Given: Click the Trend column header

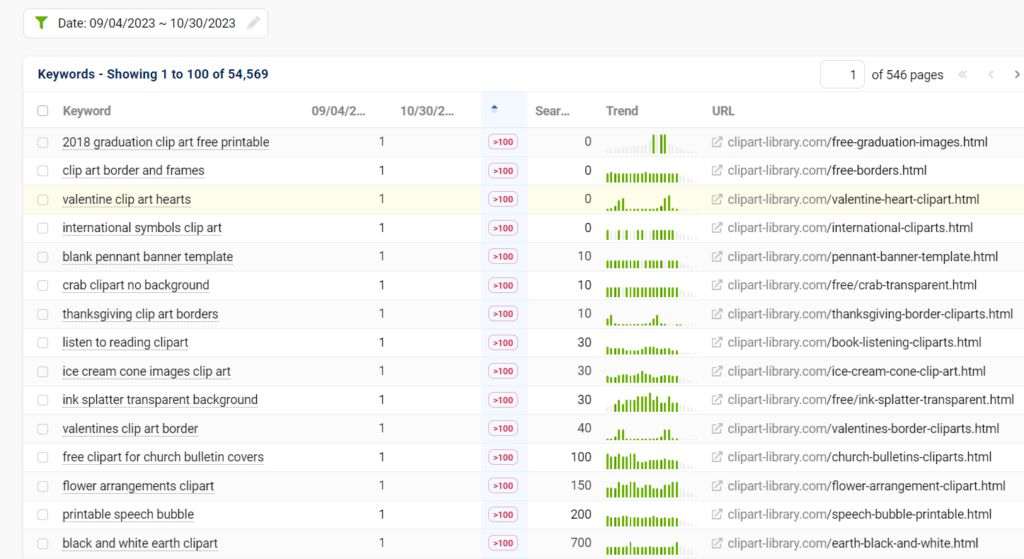Looking at the screenshot, I should click(622, 111).
